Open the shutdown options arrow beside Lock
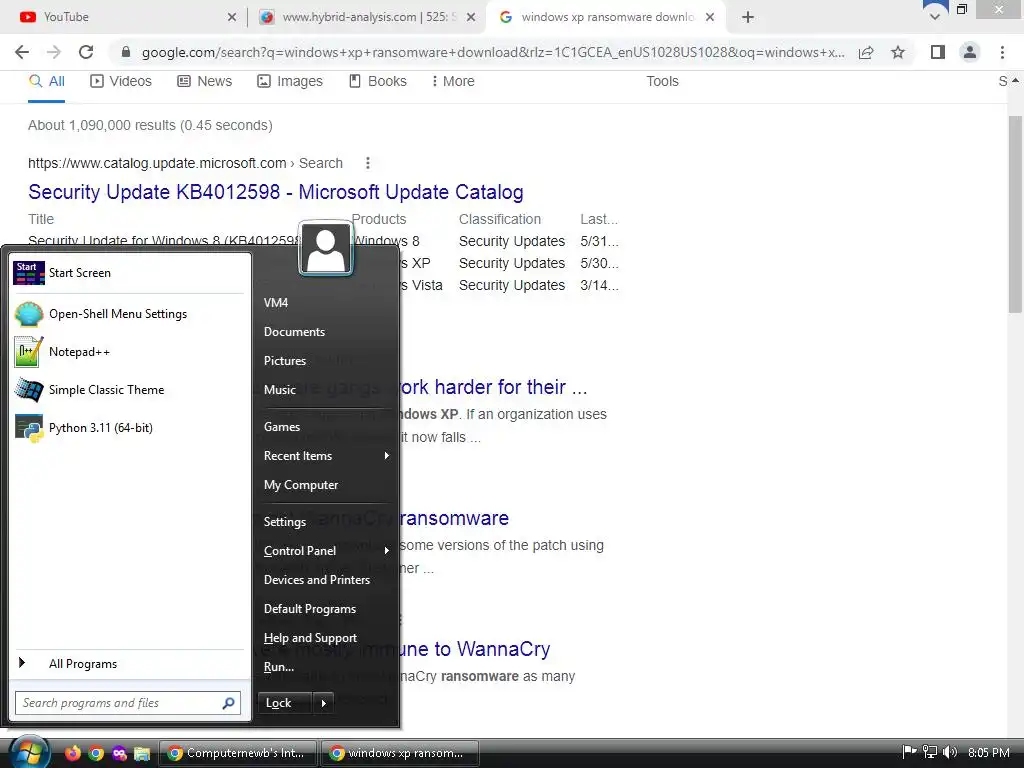 click(x=323, y=703)
